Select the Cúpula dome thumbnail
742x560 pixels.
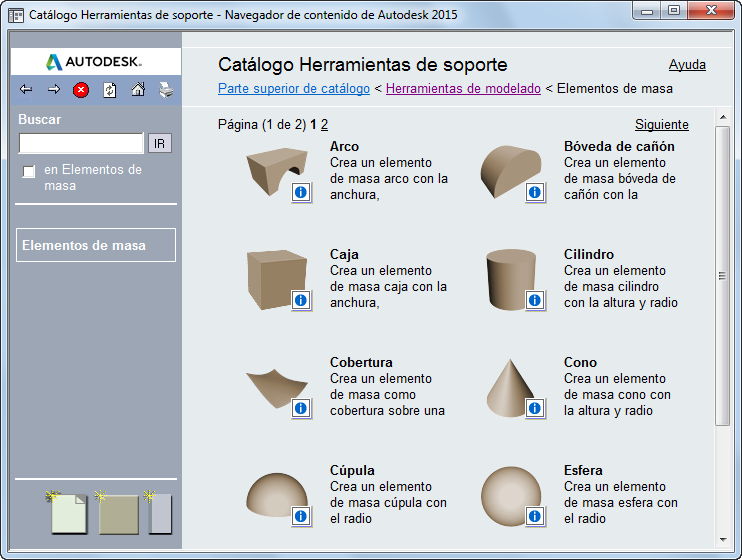(277, 495)
